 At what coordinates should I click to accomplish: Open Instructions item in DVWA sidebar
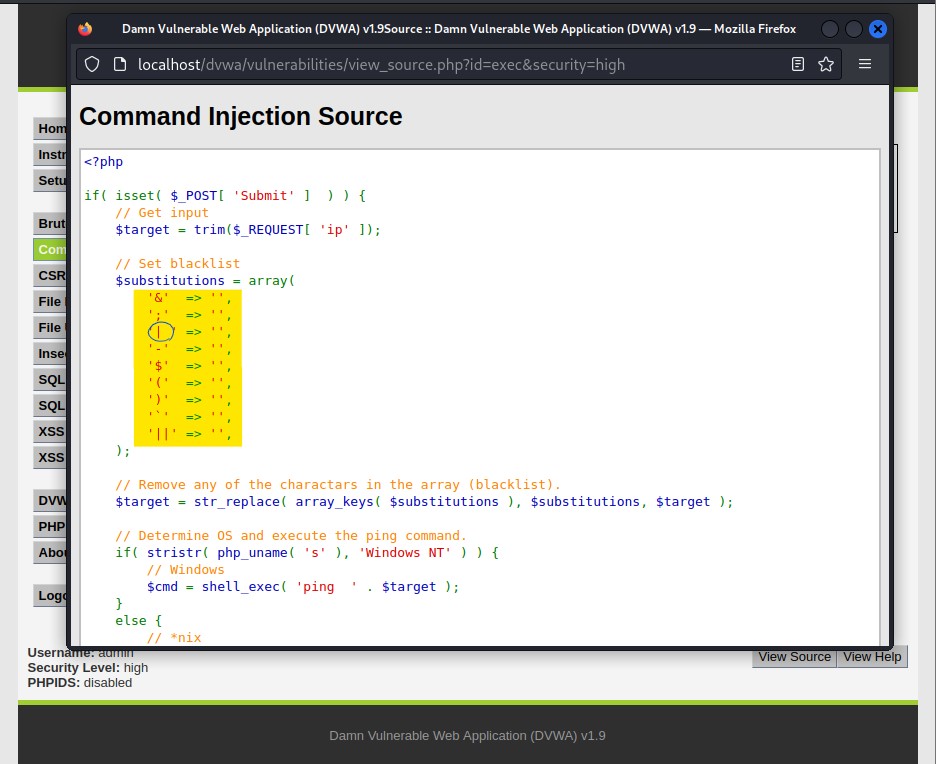tap(51, 155)
